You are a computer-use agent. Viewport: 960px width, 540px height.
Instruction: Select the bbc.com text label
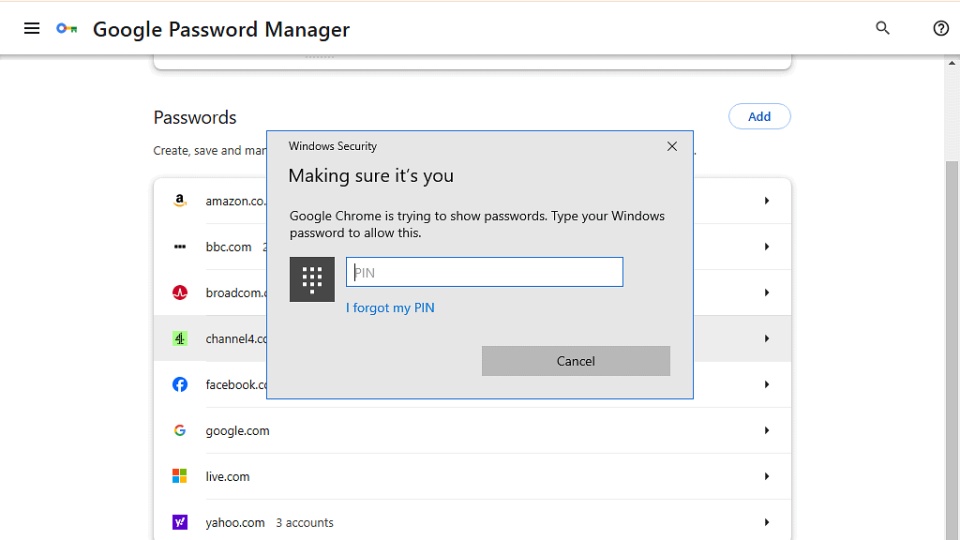pos(228,247)
